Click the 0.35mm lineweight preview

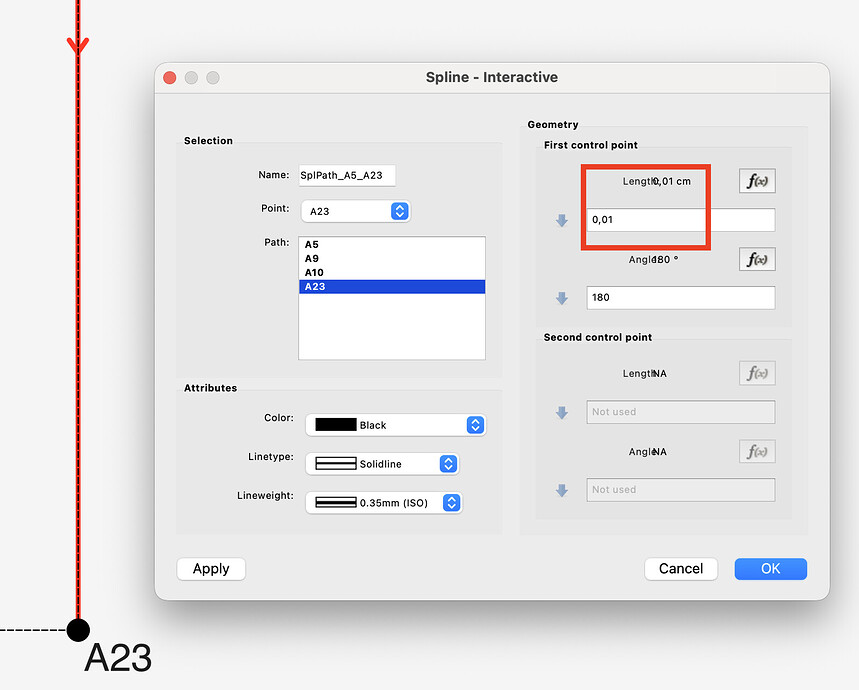point(336,503)
